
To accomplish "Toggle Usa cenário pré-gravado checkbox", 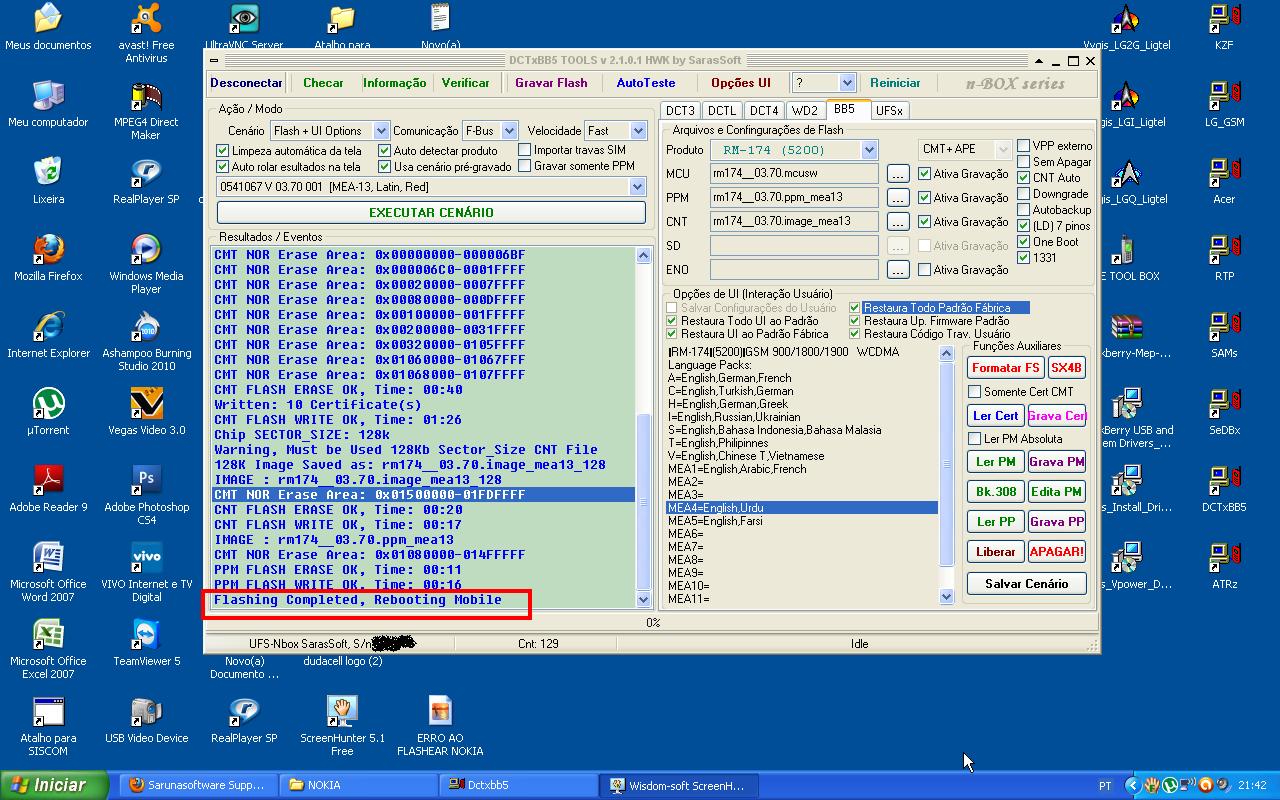I will point(385,167).
